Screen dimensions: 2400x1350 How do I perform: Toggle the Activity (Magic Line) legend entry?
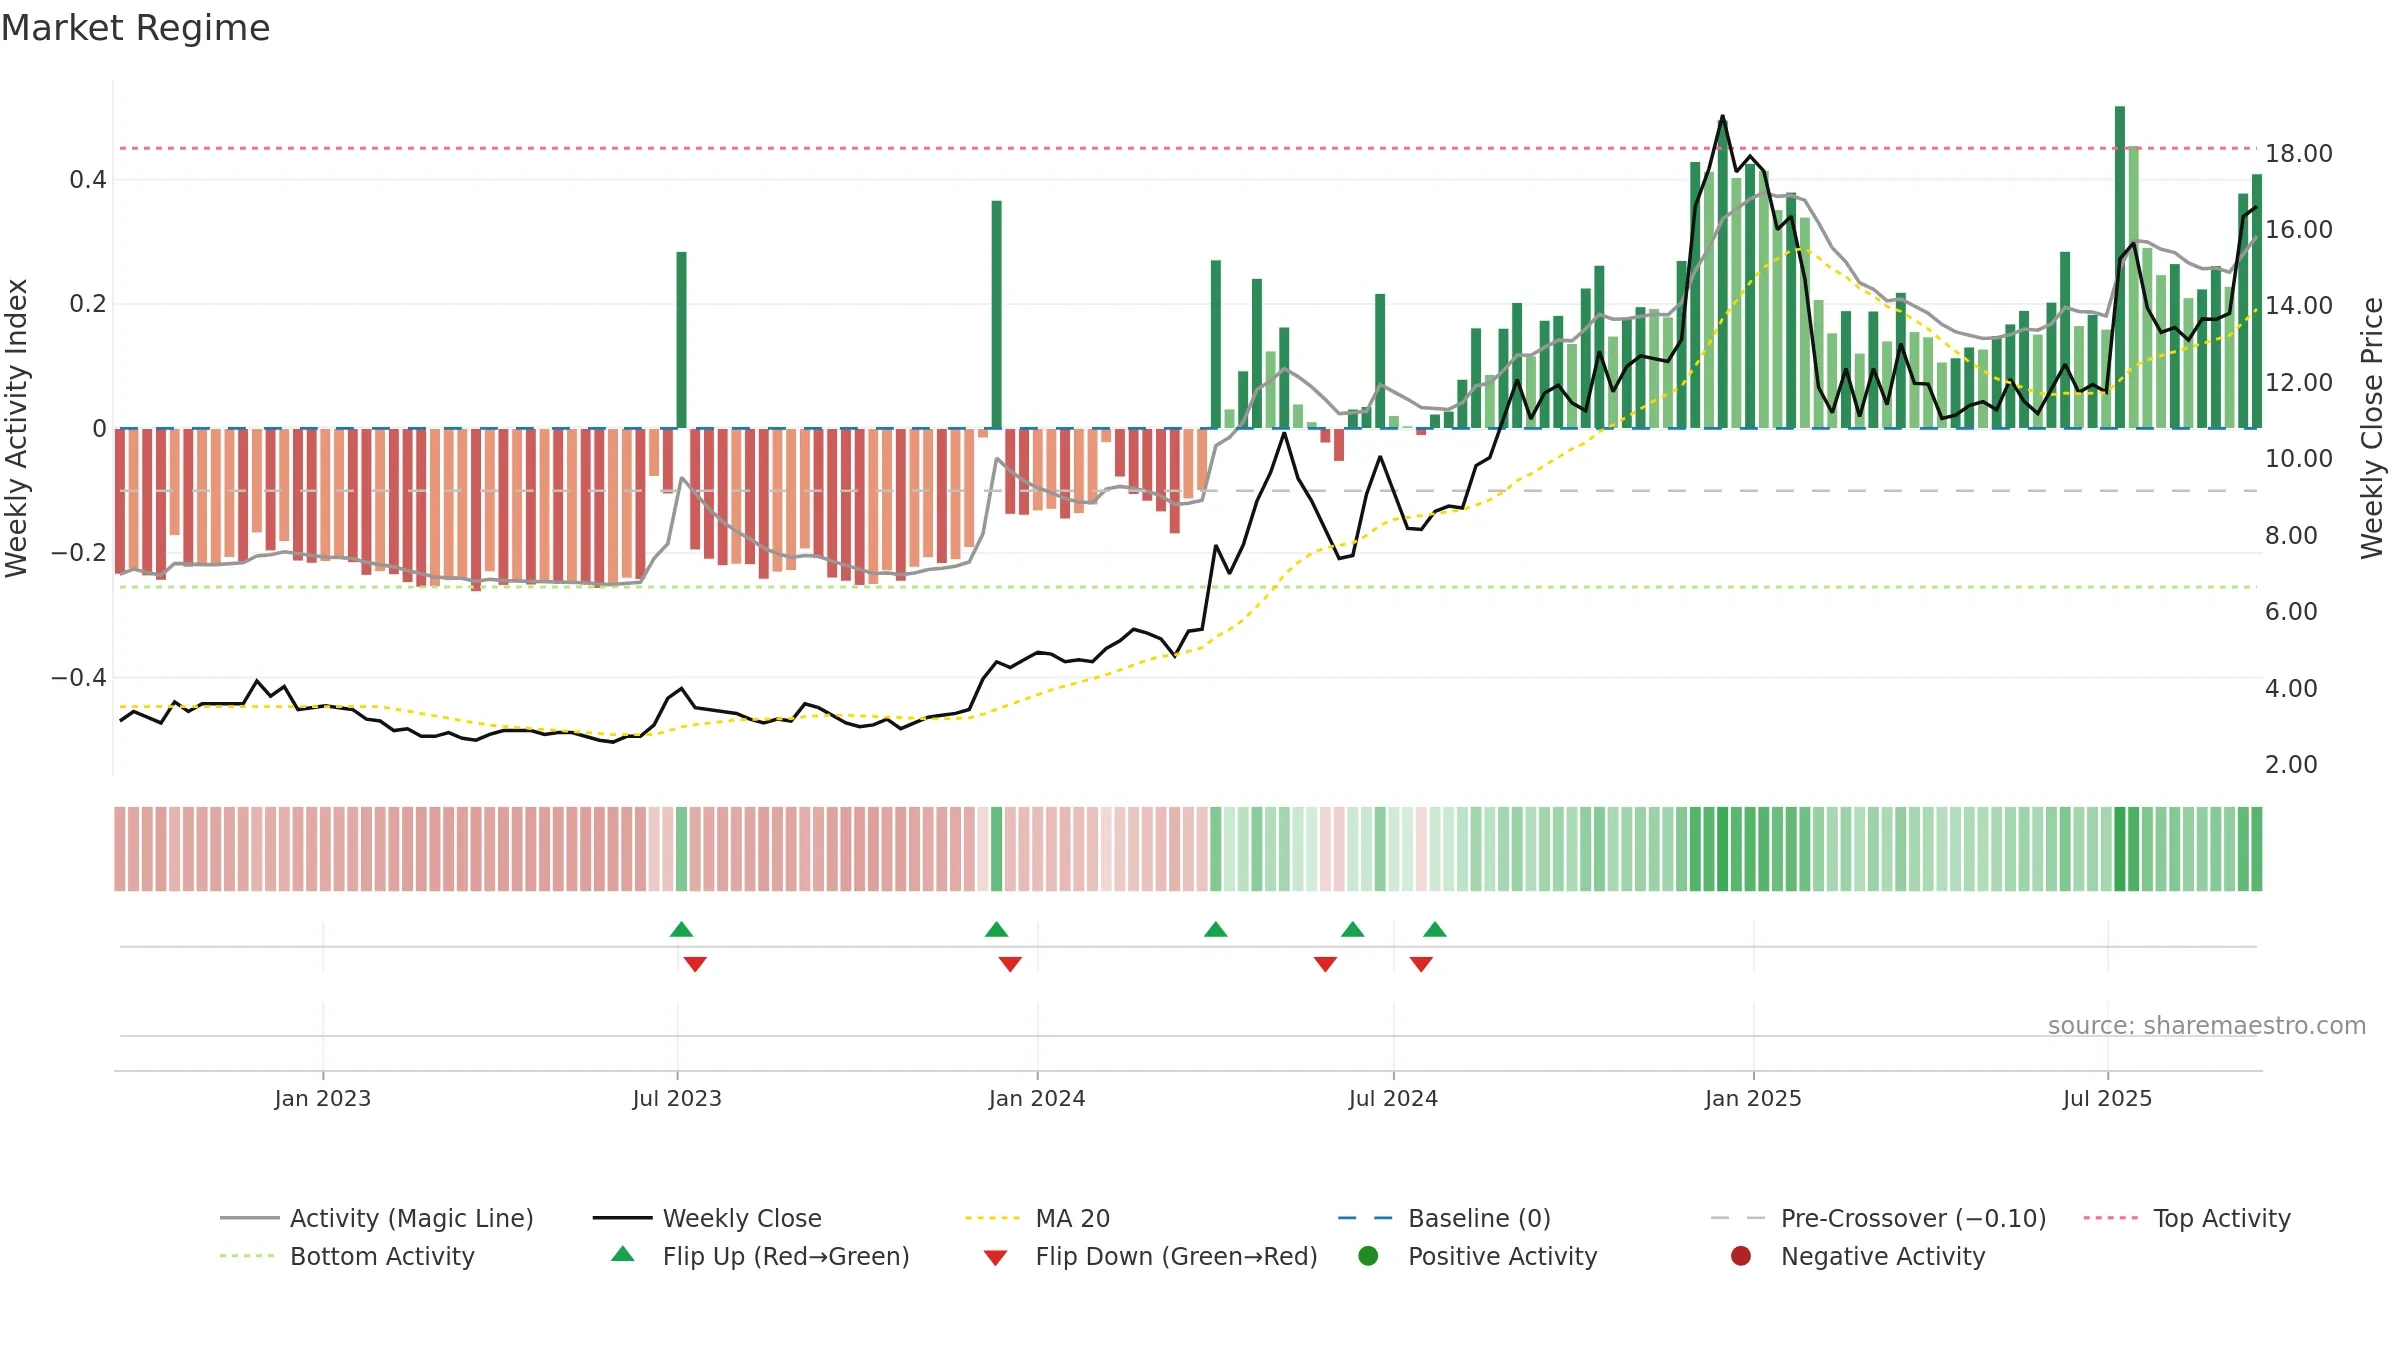coord(377,1218)
